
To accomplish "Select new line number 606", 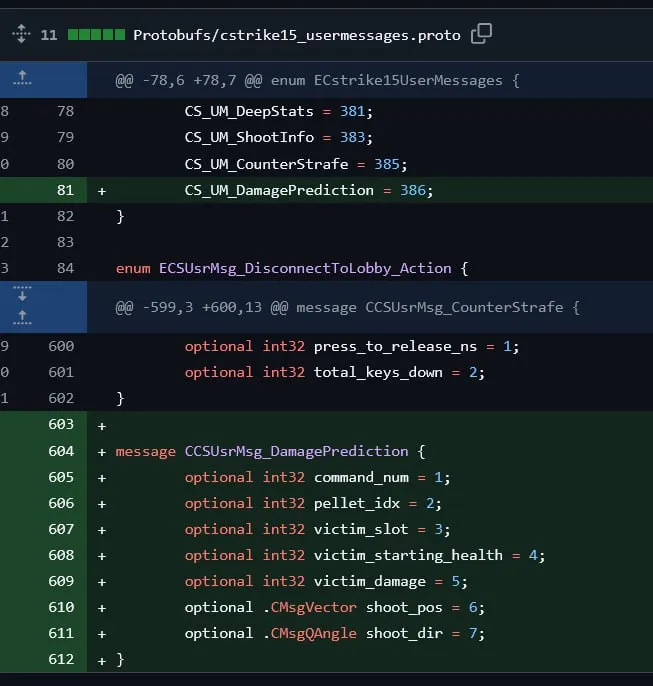I will (61, 503).
